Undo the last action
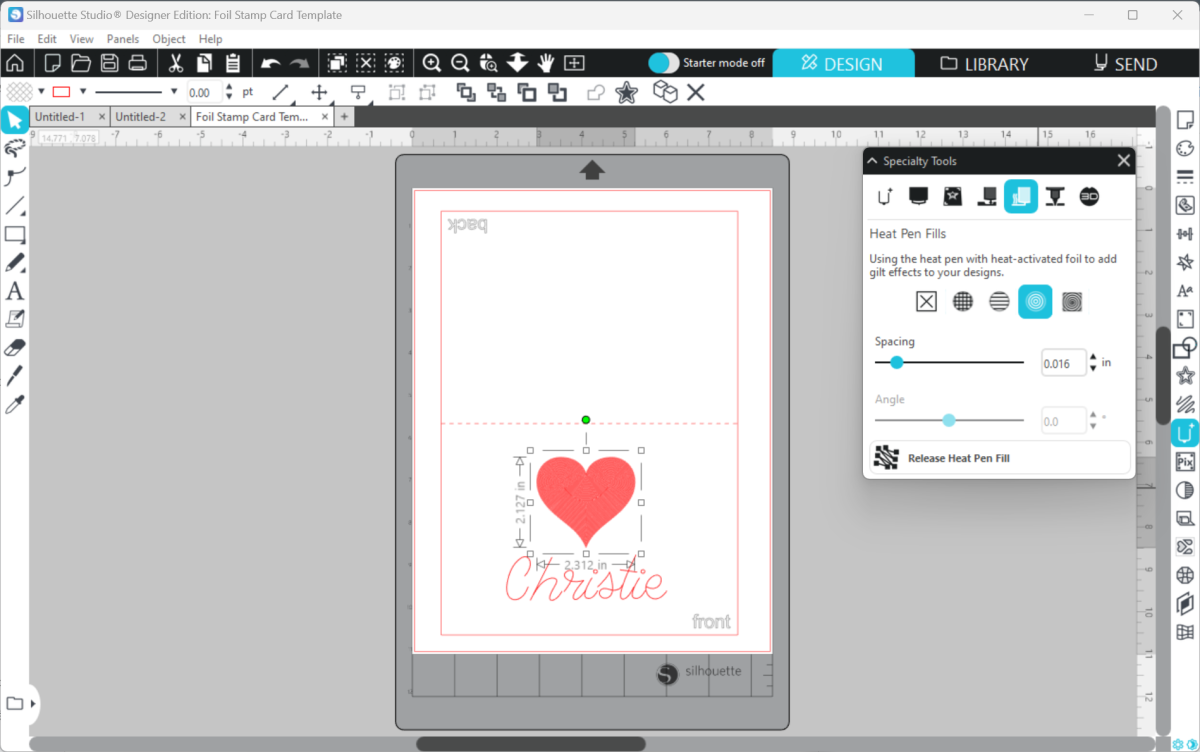1200x752 pixels. 270,63
